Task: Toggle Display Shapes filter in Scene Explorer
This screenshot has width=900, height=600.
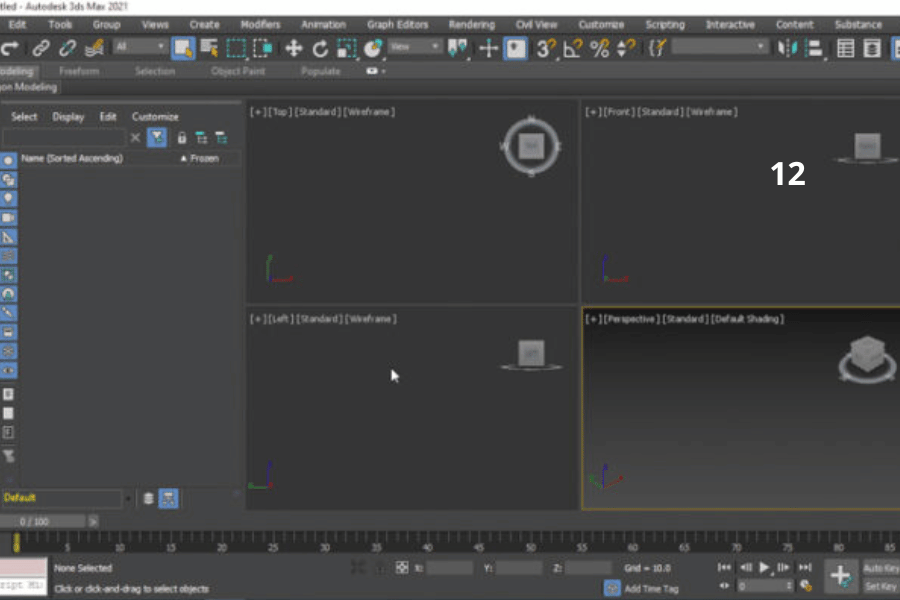Action: pyautogui.click(x=9, y=180)
